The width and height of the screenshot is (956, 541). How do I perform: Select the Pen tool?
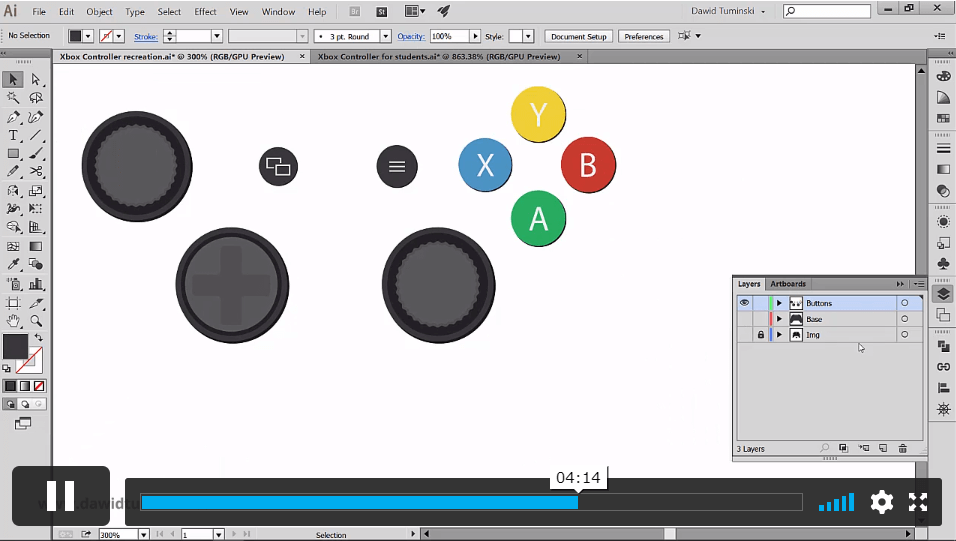click(x=13, y=116)
